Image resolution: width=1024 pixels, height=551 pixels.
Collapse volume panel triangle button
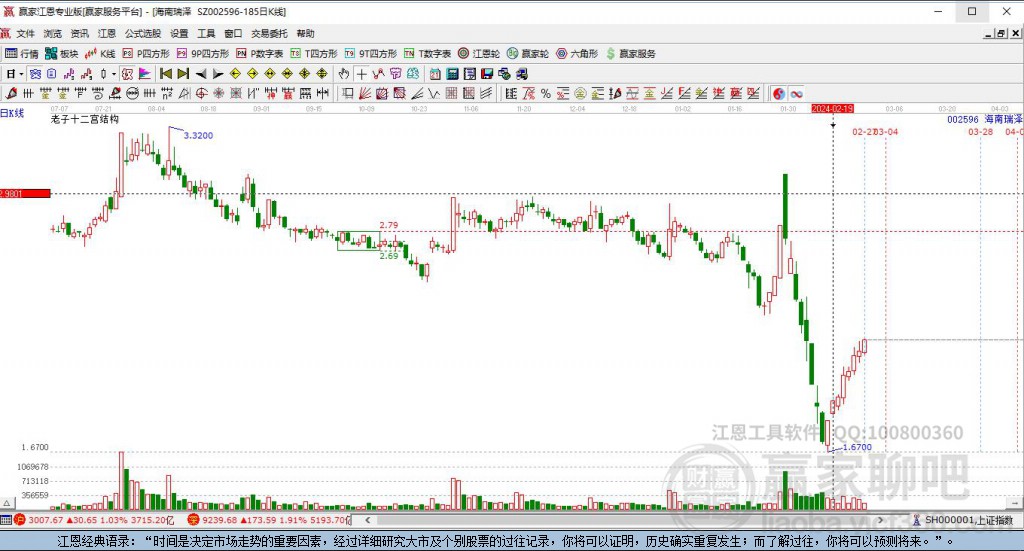pos(7,503)
